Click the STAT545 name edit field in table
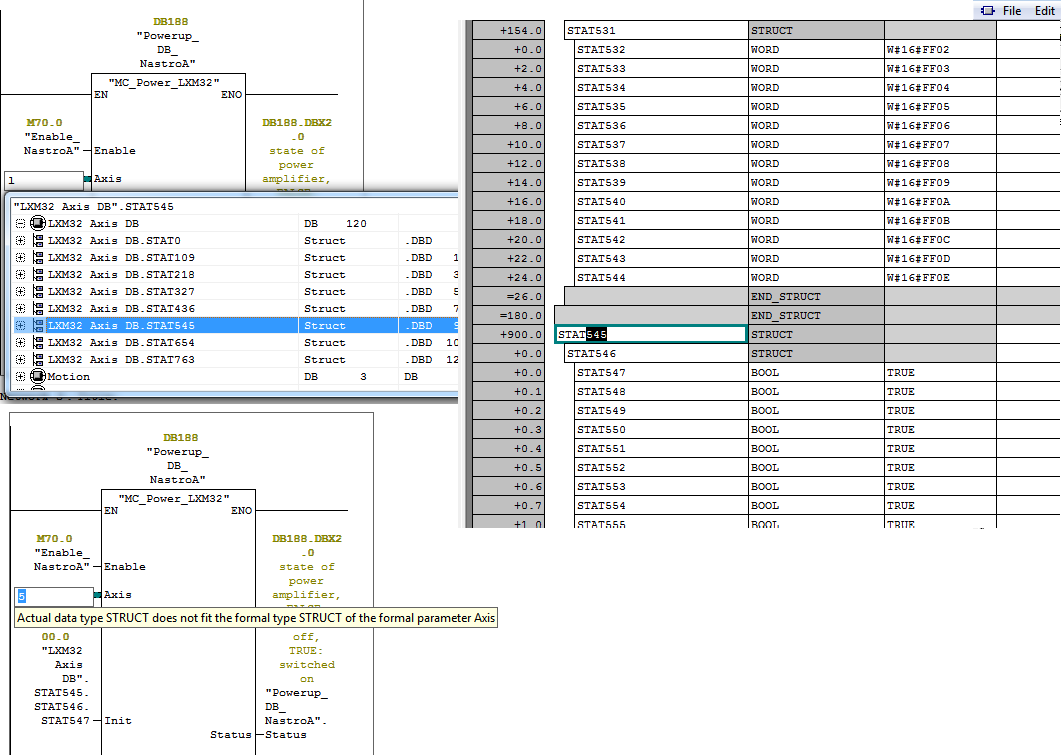 point(650,334)
